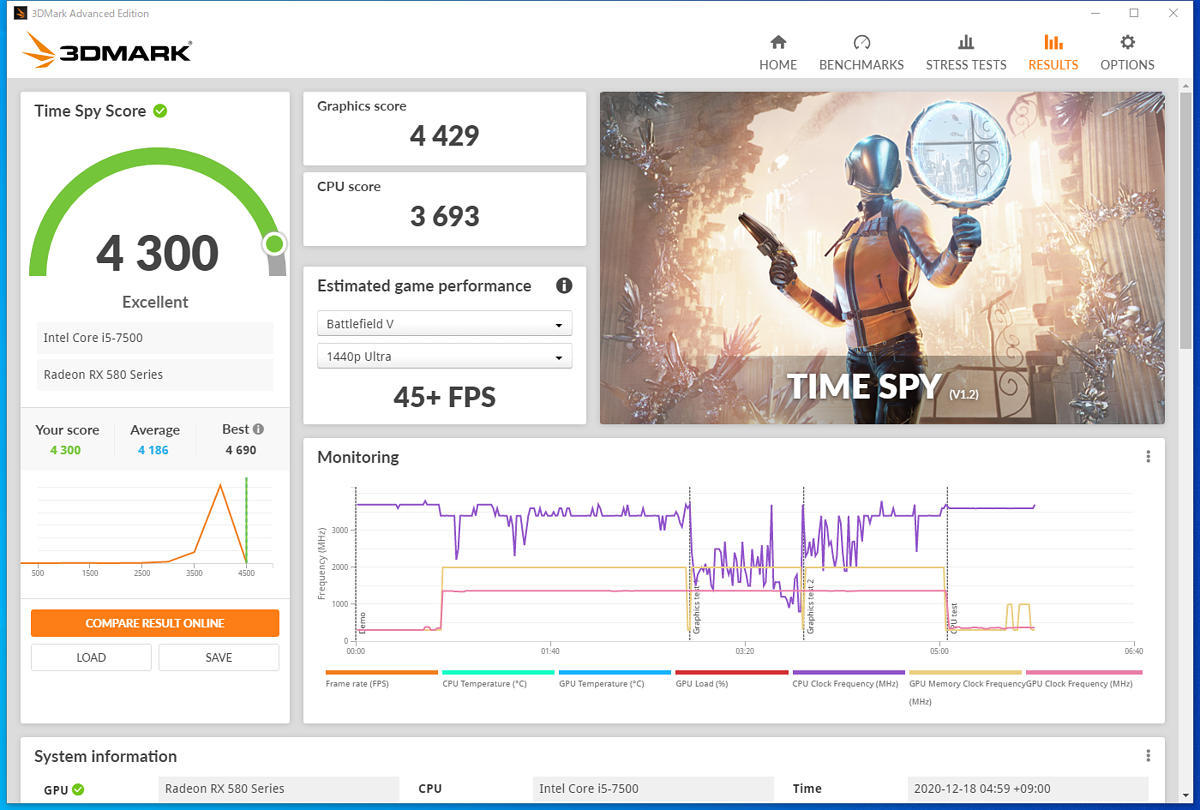Click the LOAD button
The image size is (1200, 810).
point(91,657)
